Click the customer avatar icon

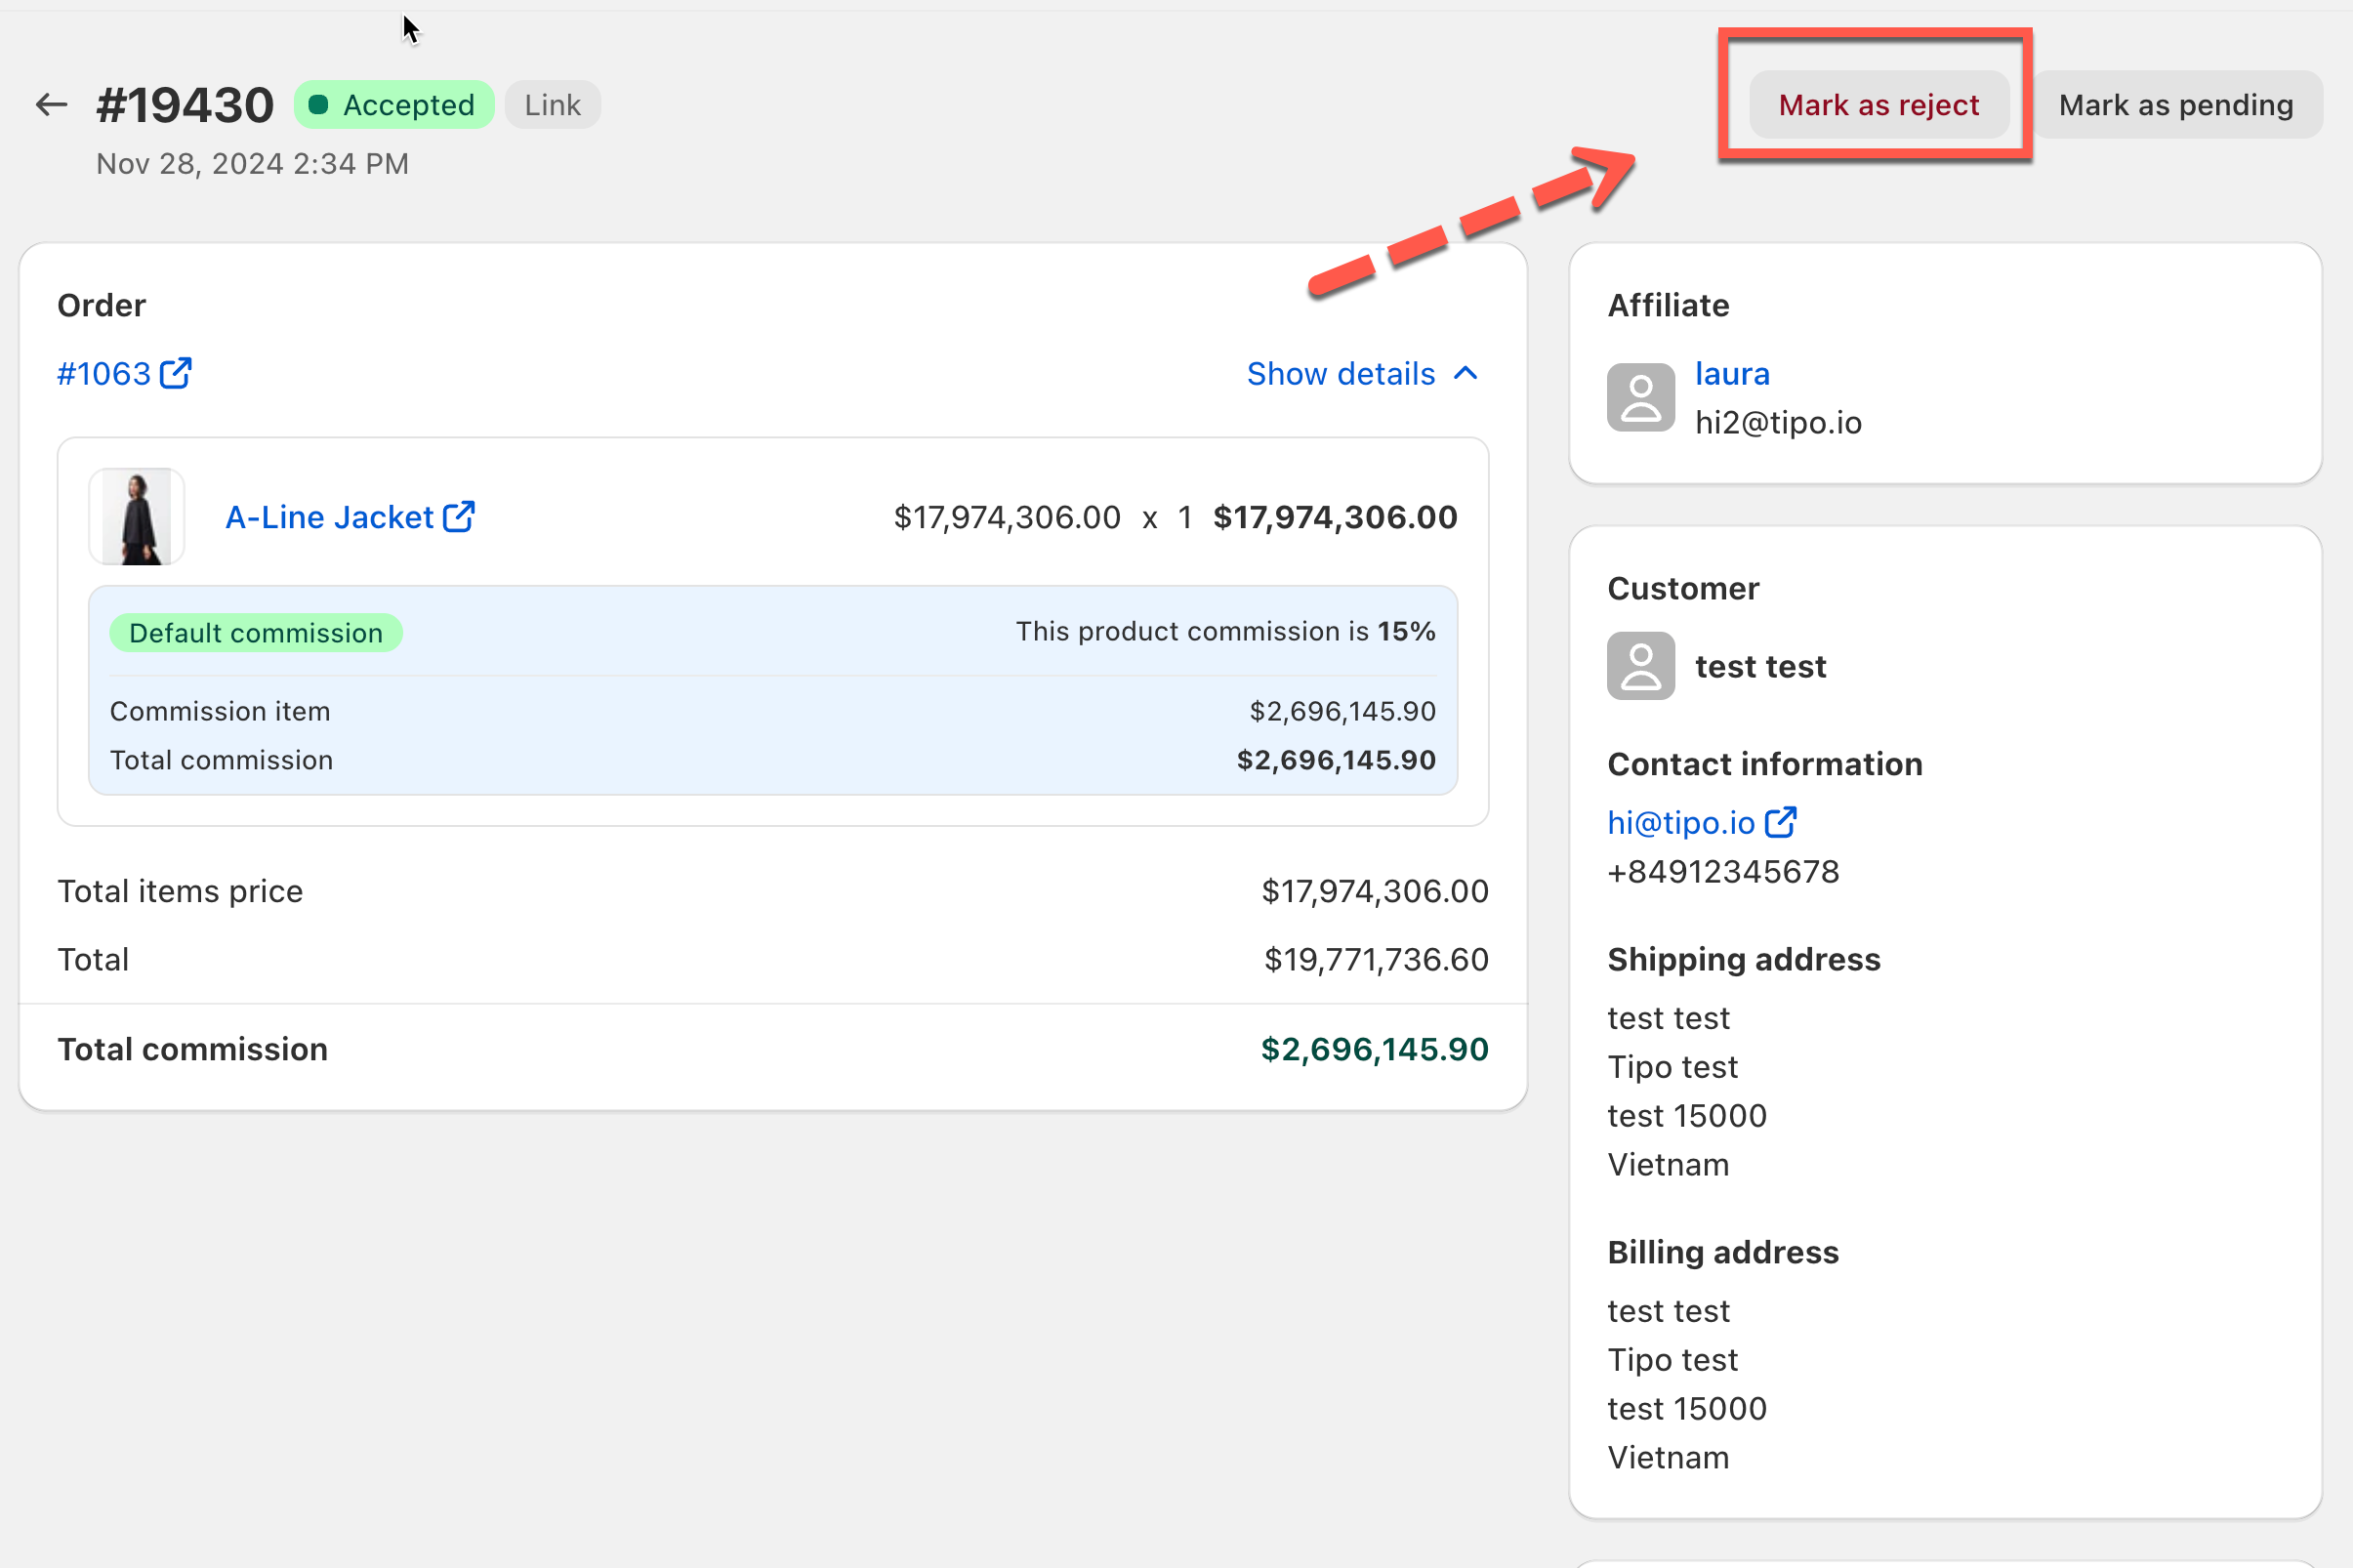[1640, 666]
